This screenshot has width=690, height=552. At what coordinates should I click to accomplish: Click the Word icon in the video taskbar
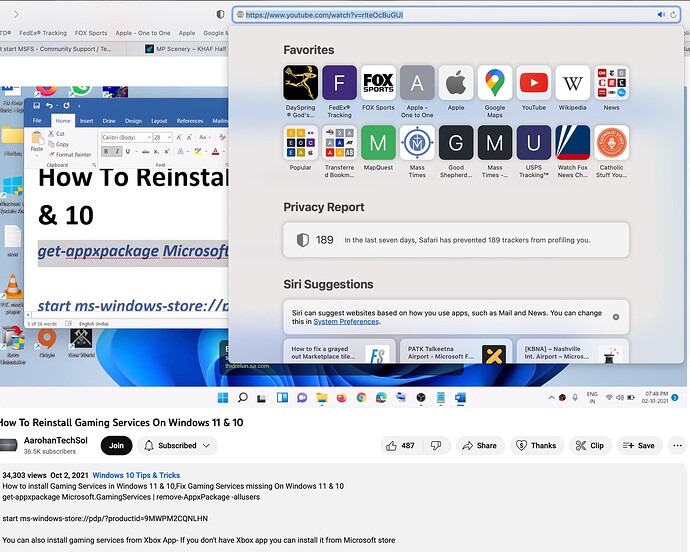pyautogui.click(x=460, y=398)
